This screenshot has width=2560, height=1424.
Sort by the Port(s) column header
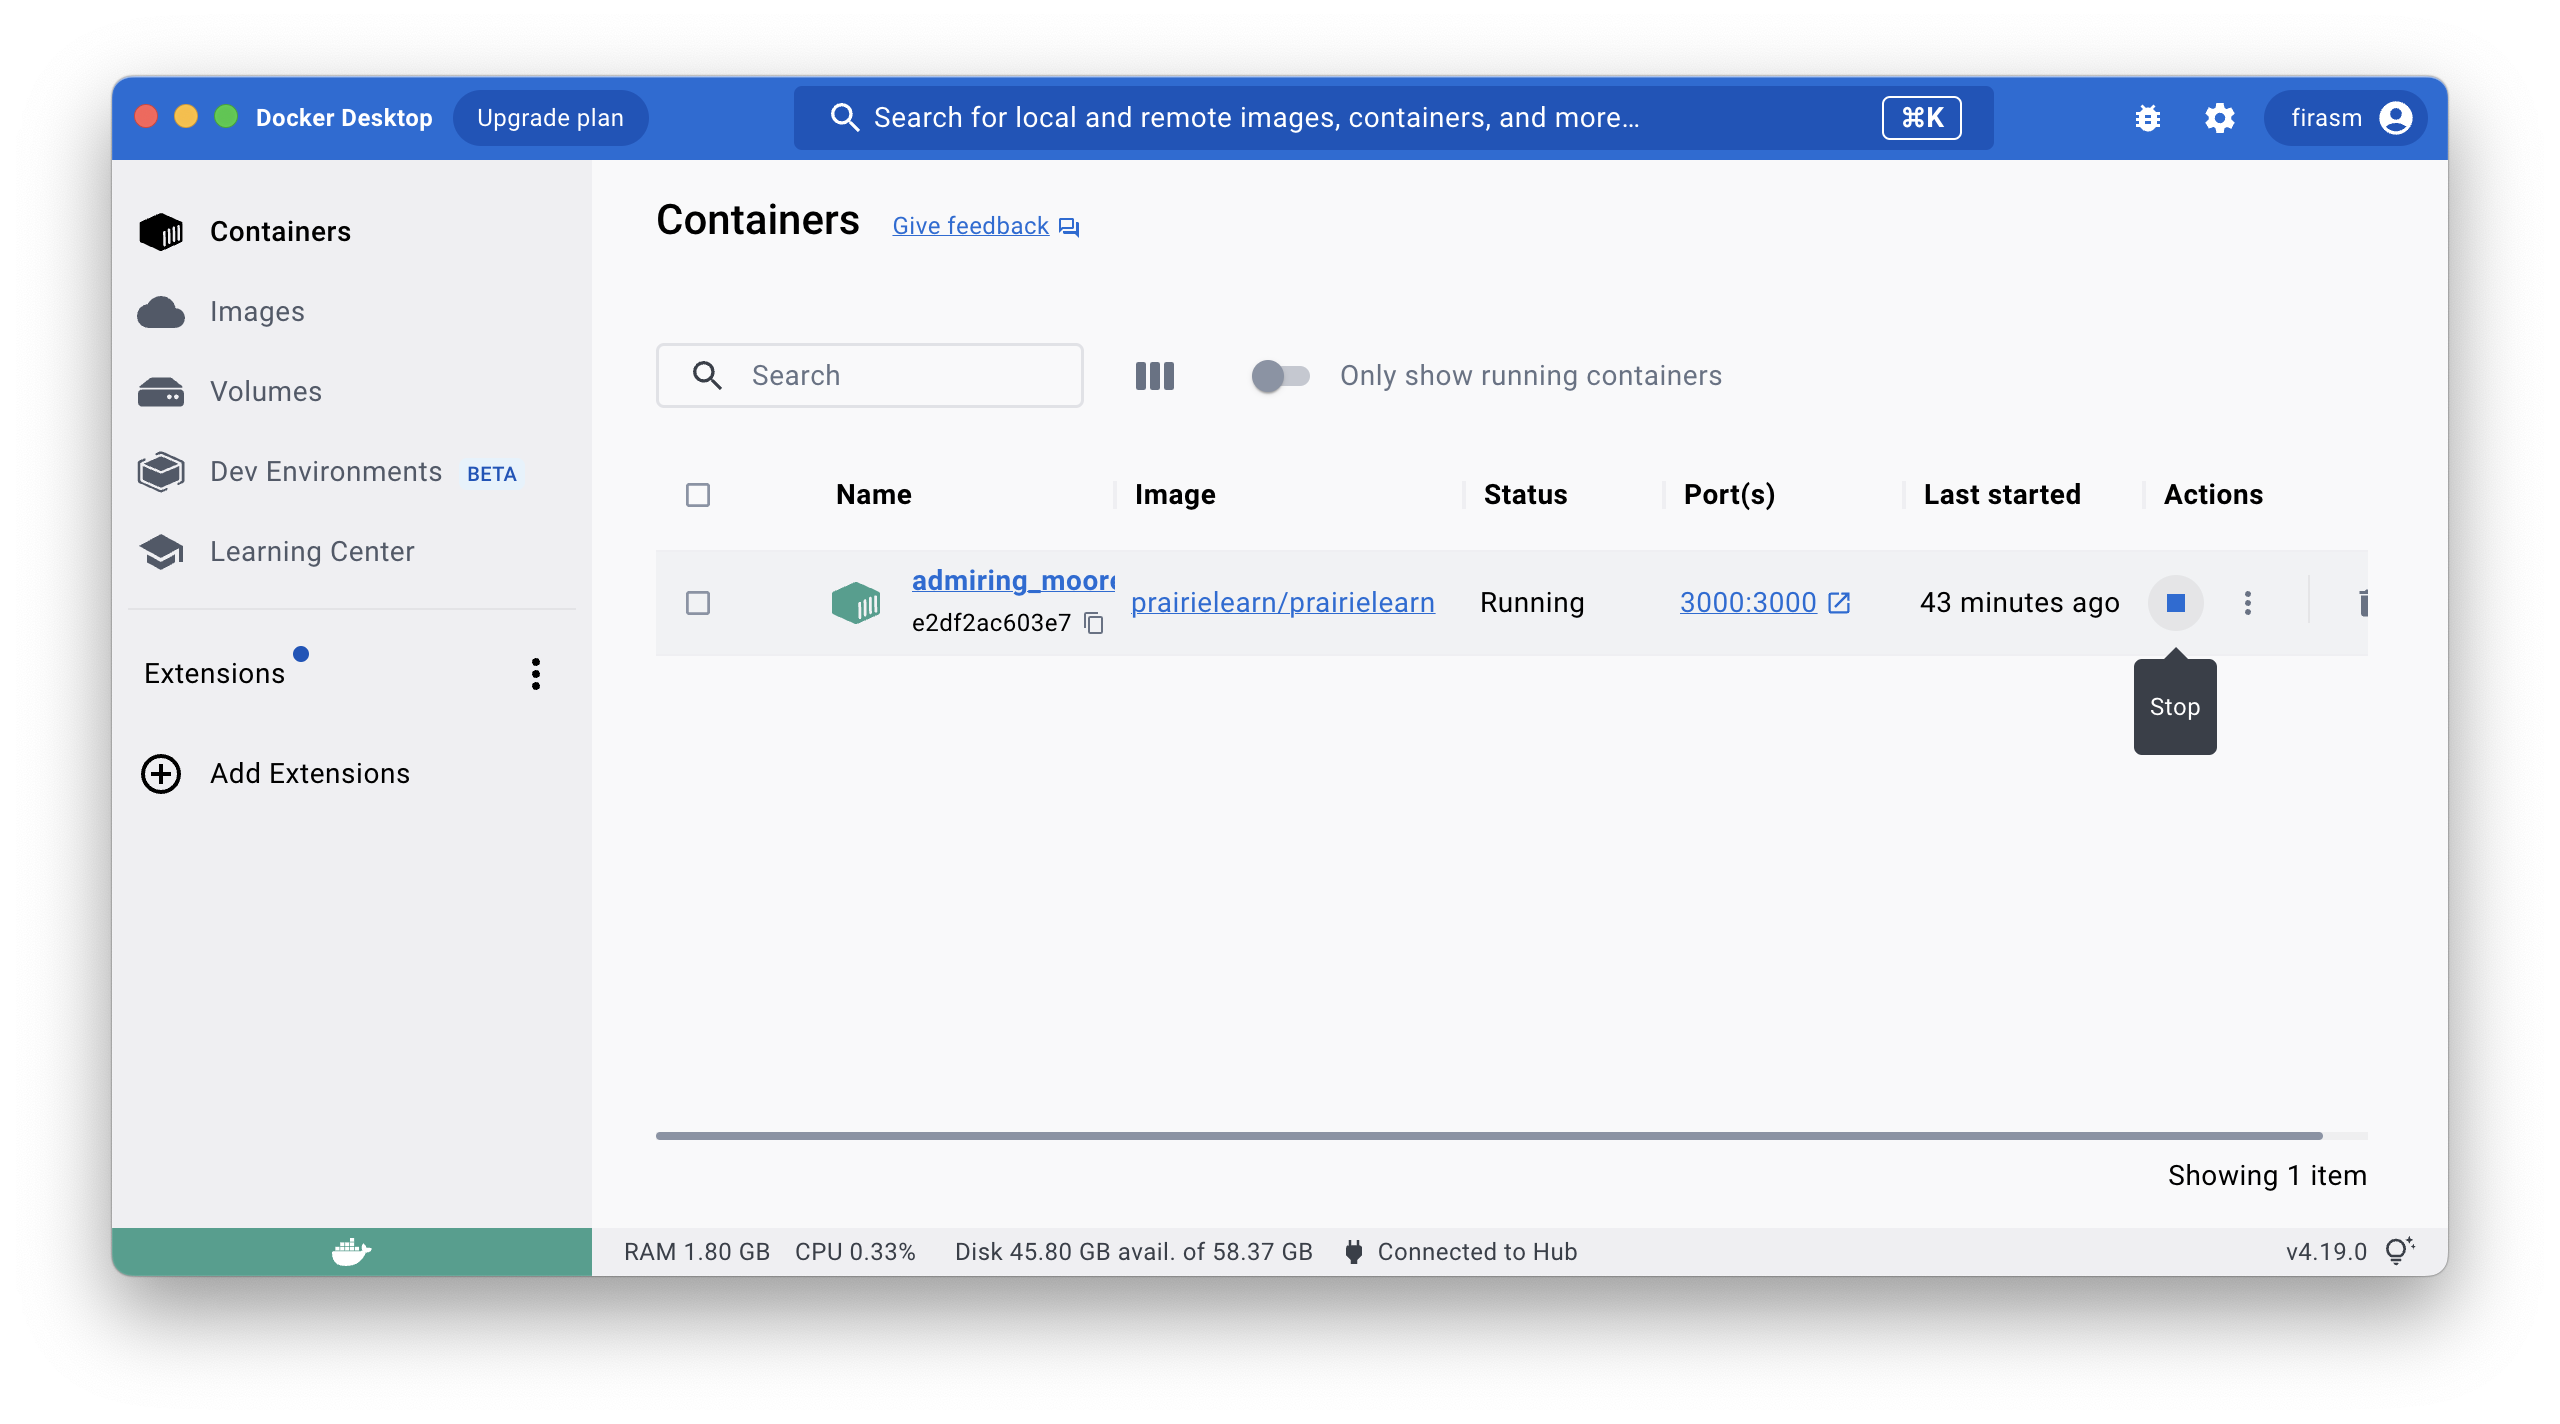(x=1729, y=495)
